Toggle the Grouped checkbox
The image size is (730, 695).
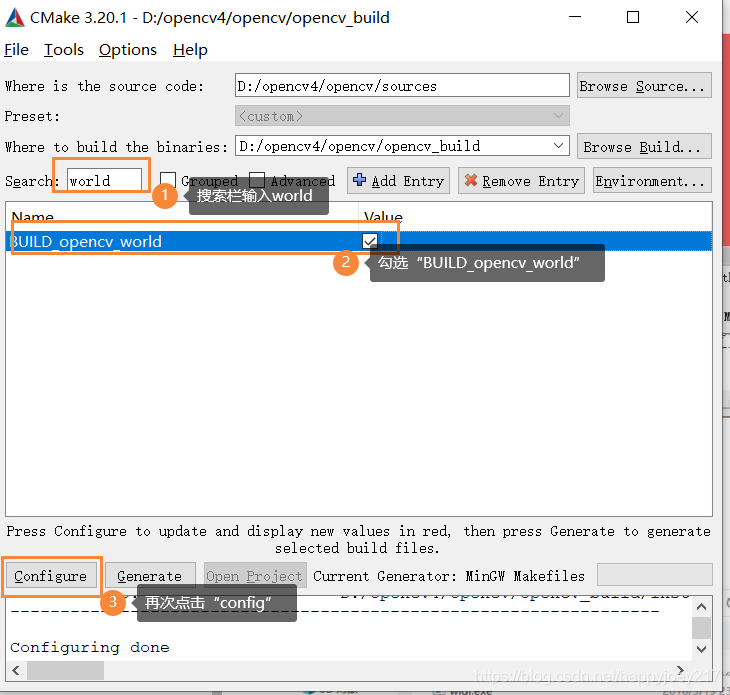pos(168,180)
